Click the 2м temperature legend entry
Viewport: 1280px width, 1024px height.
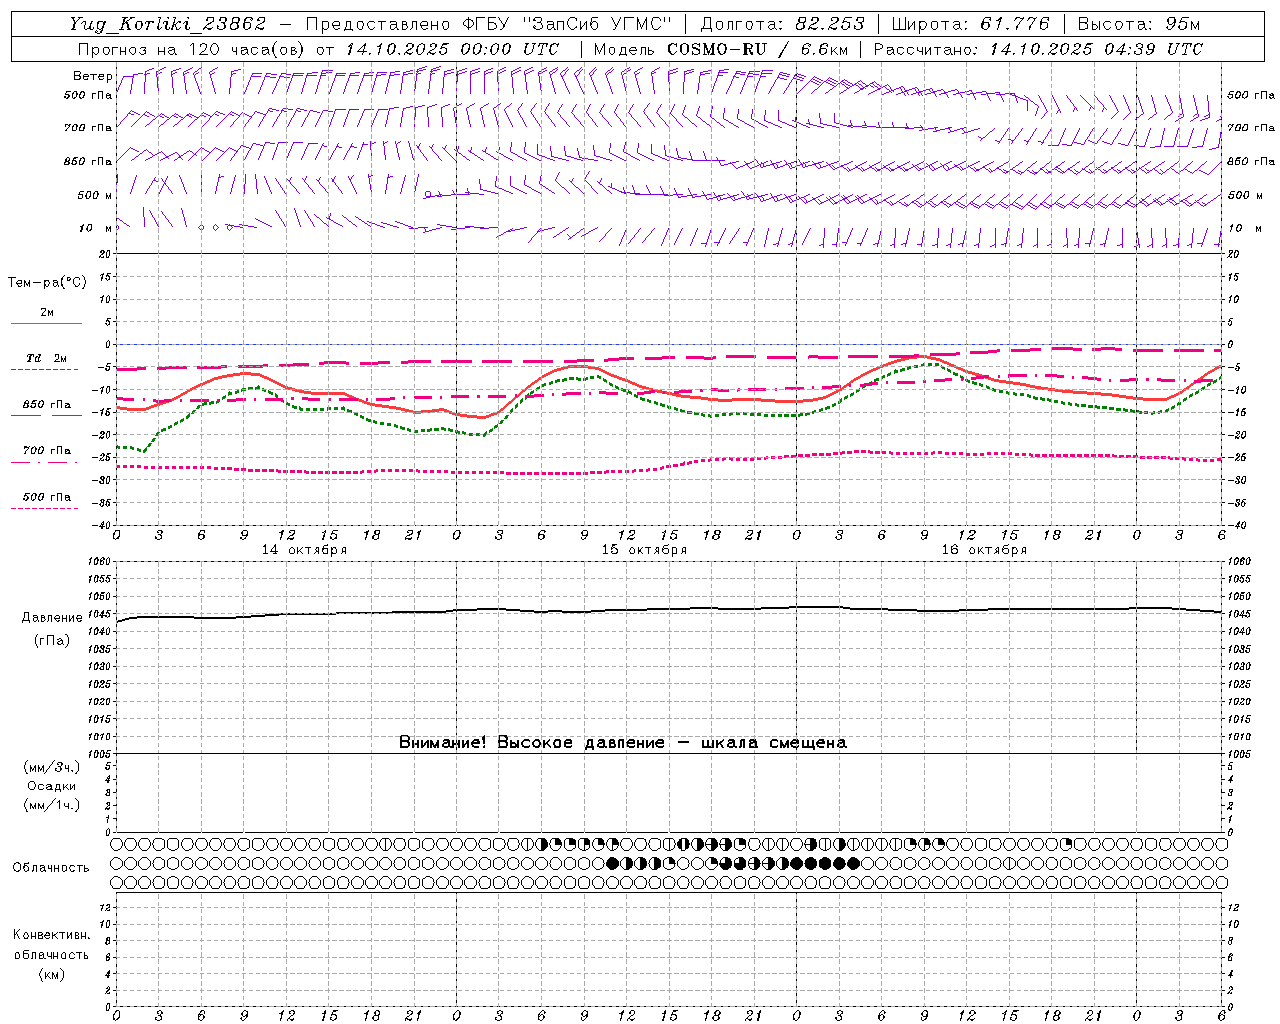tap(47, 313)
